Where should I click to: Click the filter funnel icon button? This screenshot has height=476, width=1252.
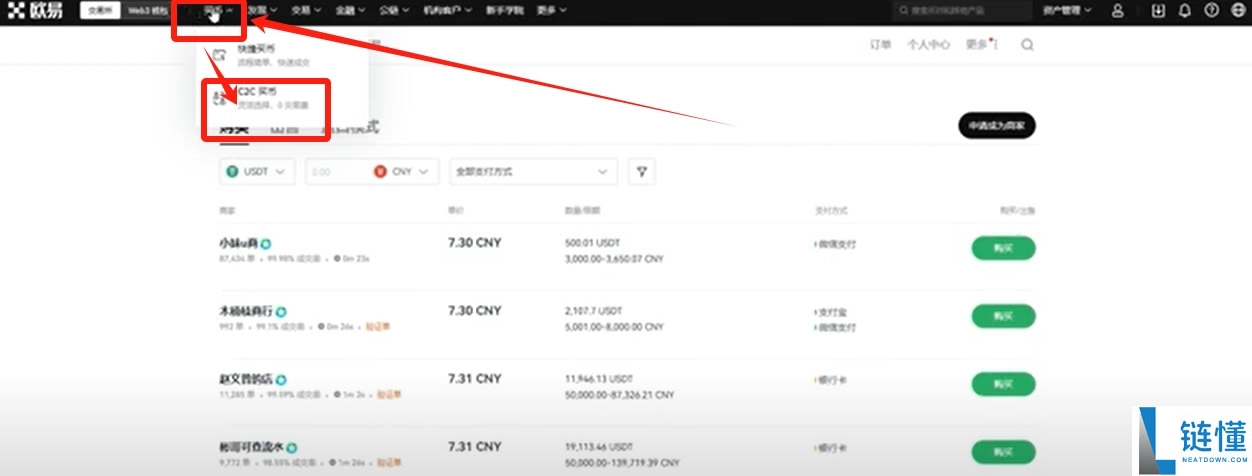point(642,172)
